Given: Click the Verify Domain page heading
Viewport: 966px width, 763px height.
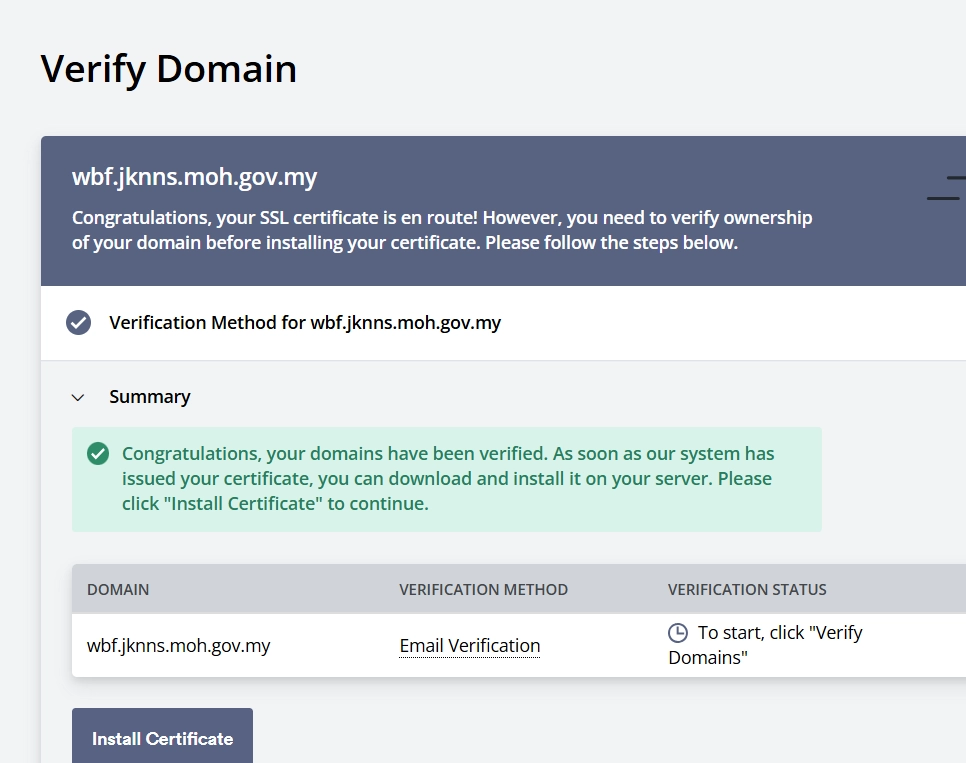Looking at the screenshot, I should click(x=168, y=69).
